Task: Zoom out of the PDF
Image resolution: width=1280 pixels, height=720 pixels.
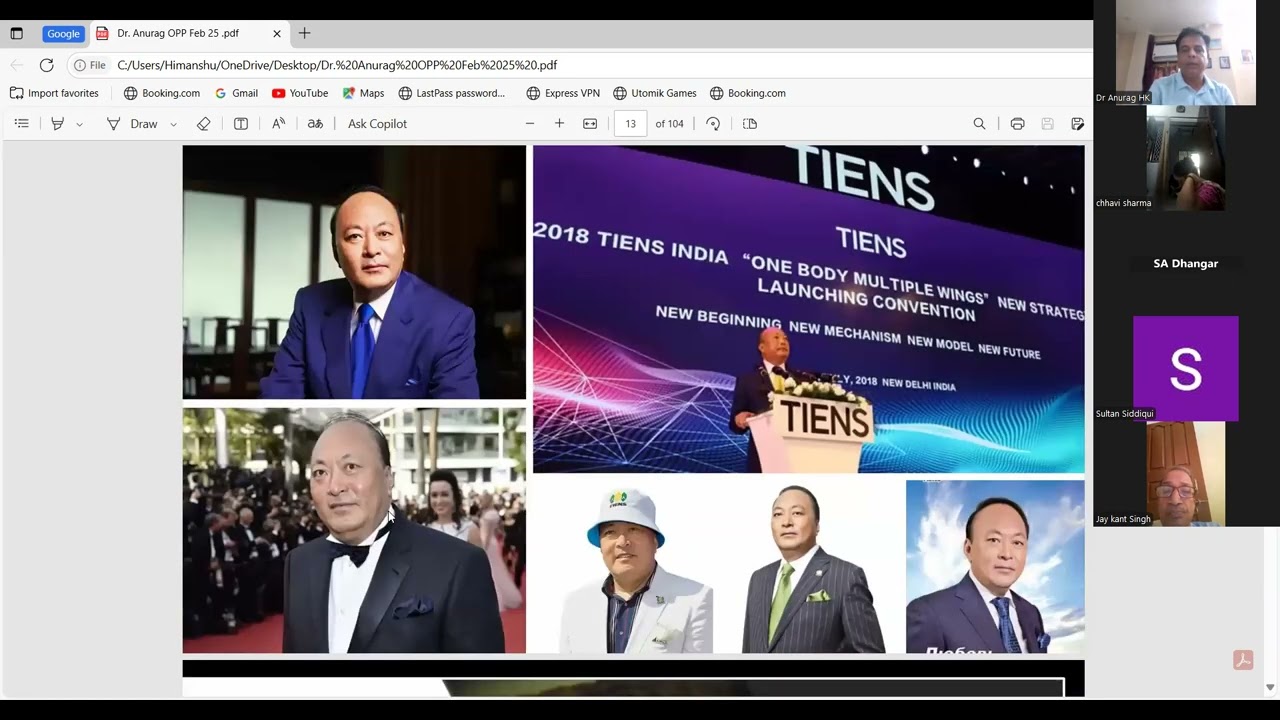Action: click(530, 124)
